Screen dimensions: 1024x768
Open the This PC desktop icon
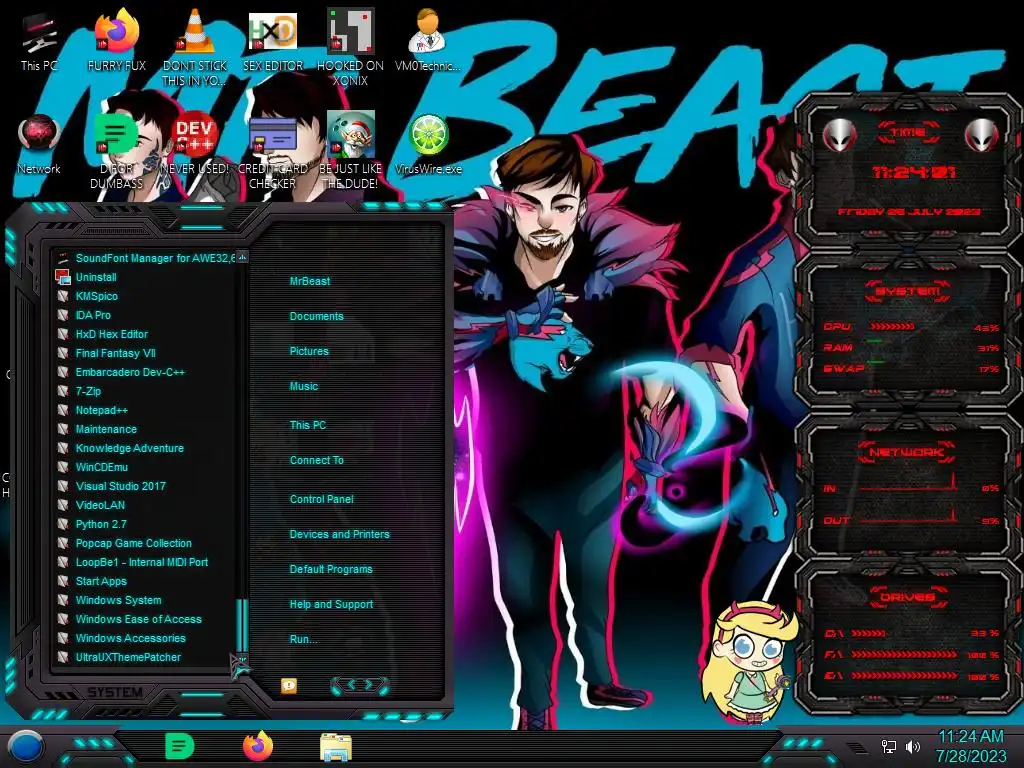[x=39, y=42]
